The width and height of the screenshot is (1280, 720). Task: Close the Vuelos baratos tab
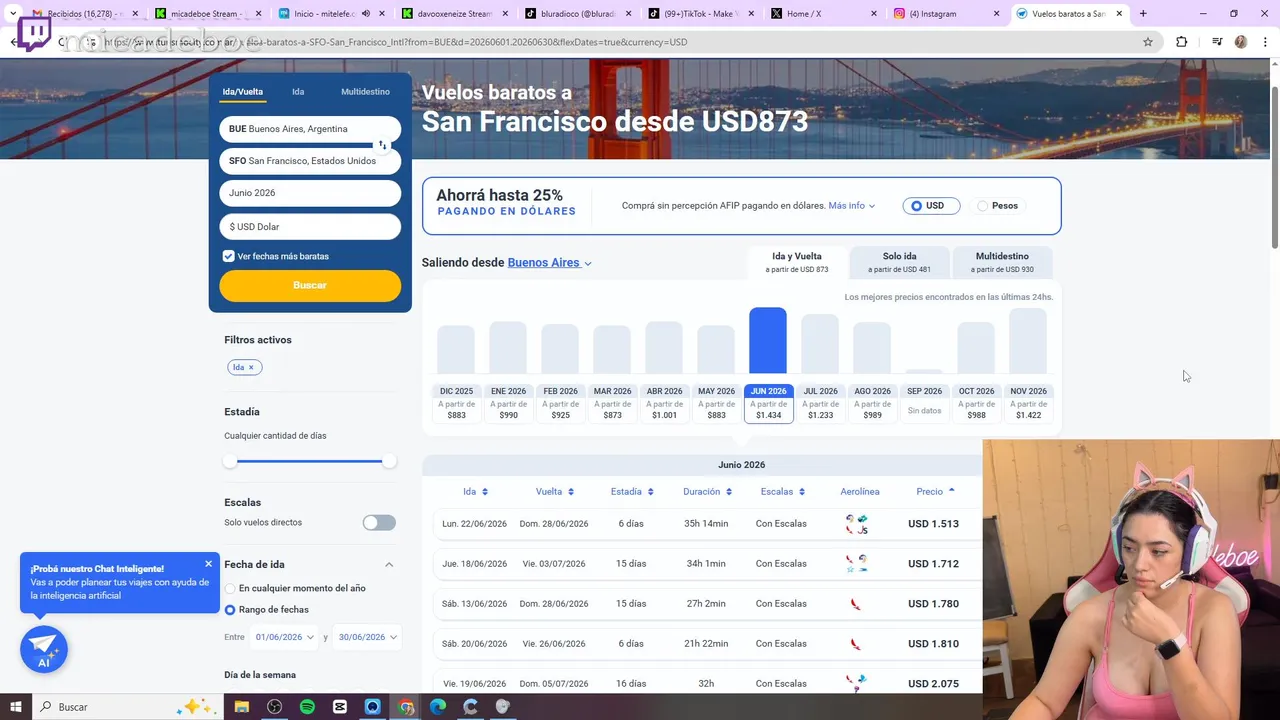[1119, 14]
